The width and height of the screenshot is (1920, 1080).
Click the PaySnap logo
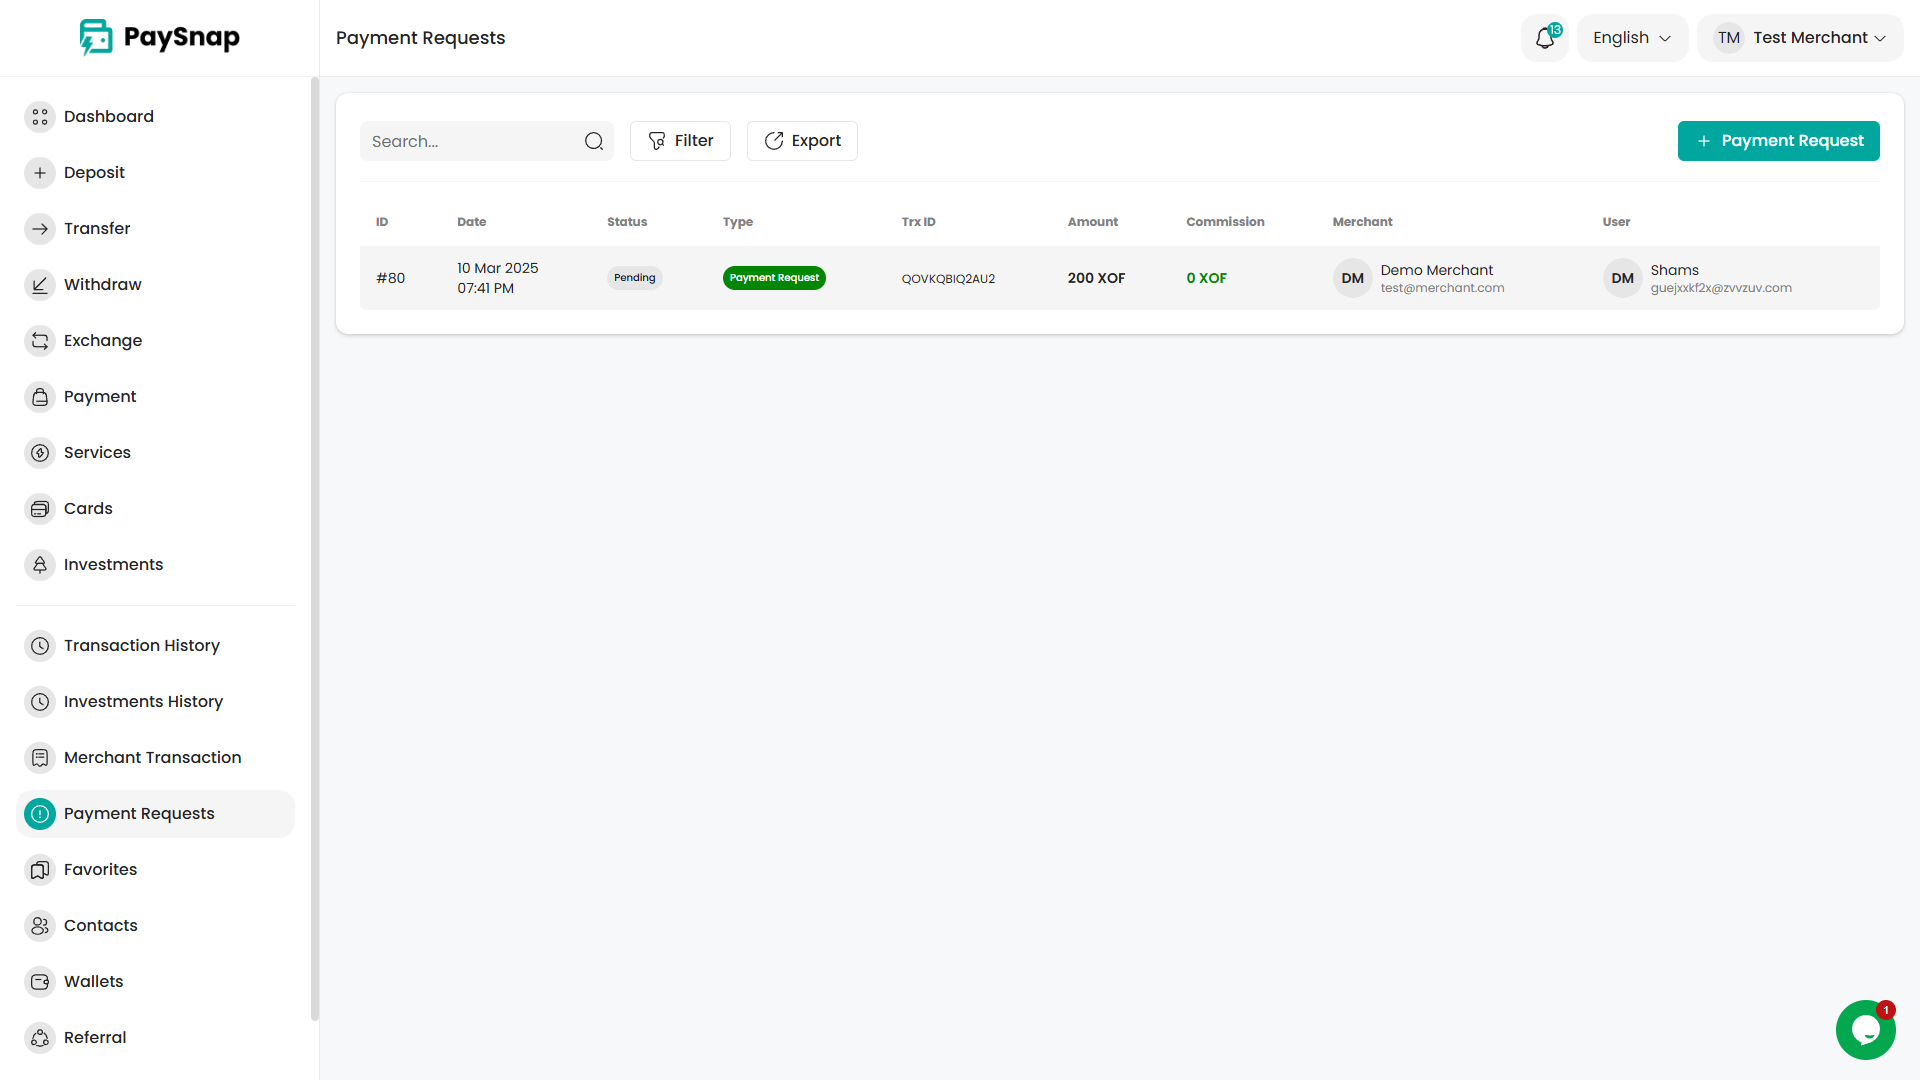click(160, 37)
